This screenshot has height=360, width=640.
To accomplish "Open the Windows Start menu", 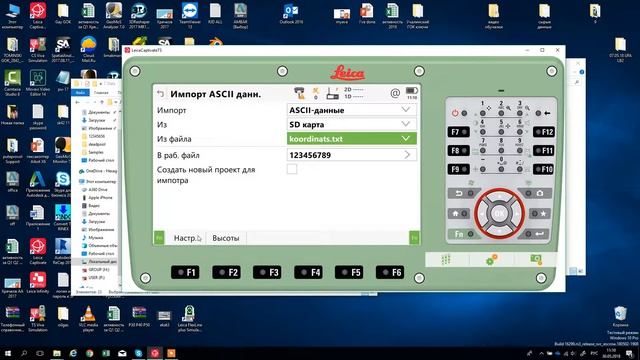I will pos(7,353).
